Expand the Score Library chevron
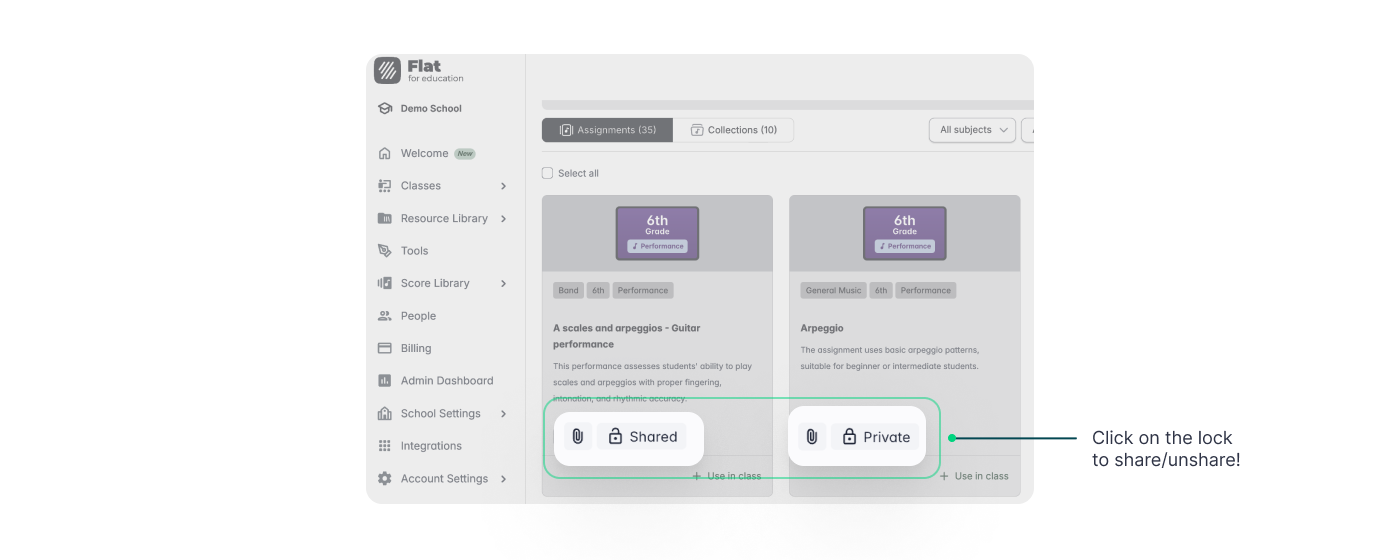The height and width of the screenshot is (560, 1400). [503, 284]
